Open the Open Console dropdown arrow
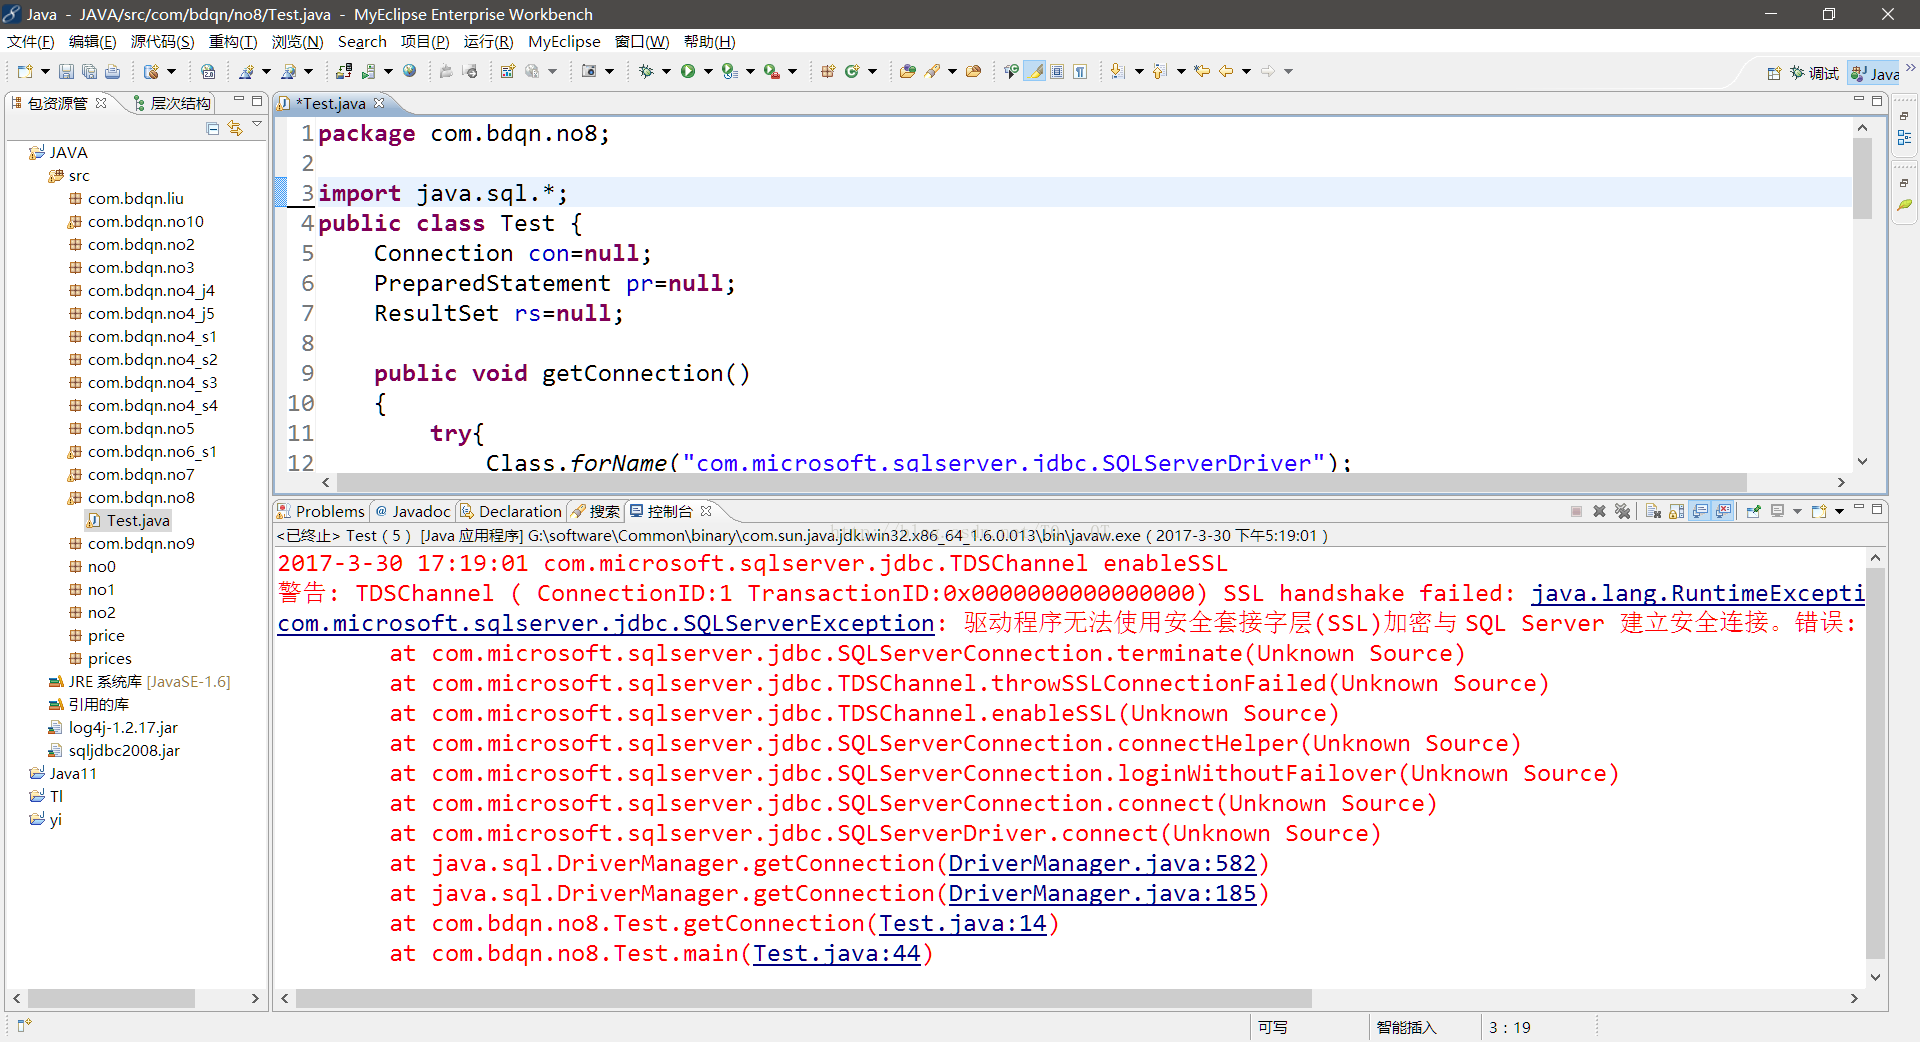The width and height of the screenshot is (1920, 1042). 1839,511
